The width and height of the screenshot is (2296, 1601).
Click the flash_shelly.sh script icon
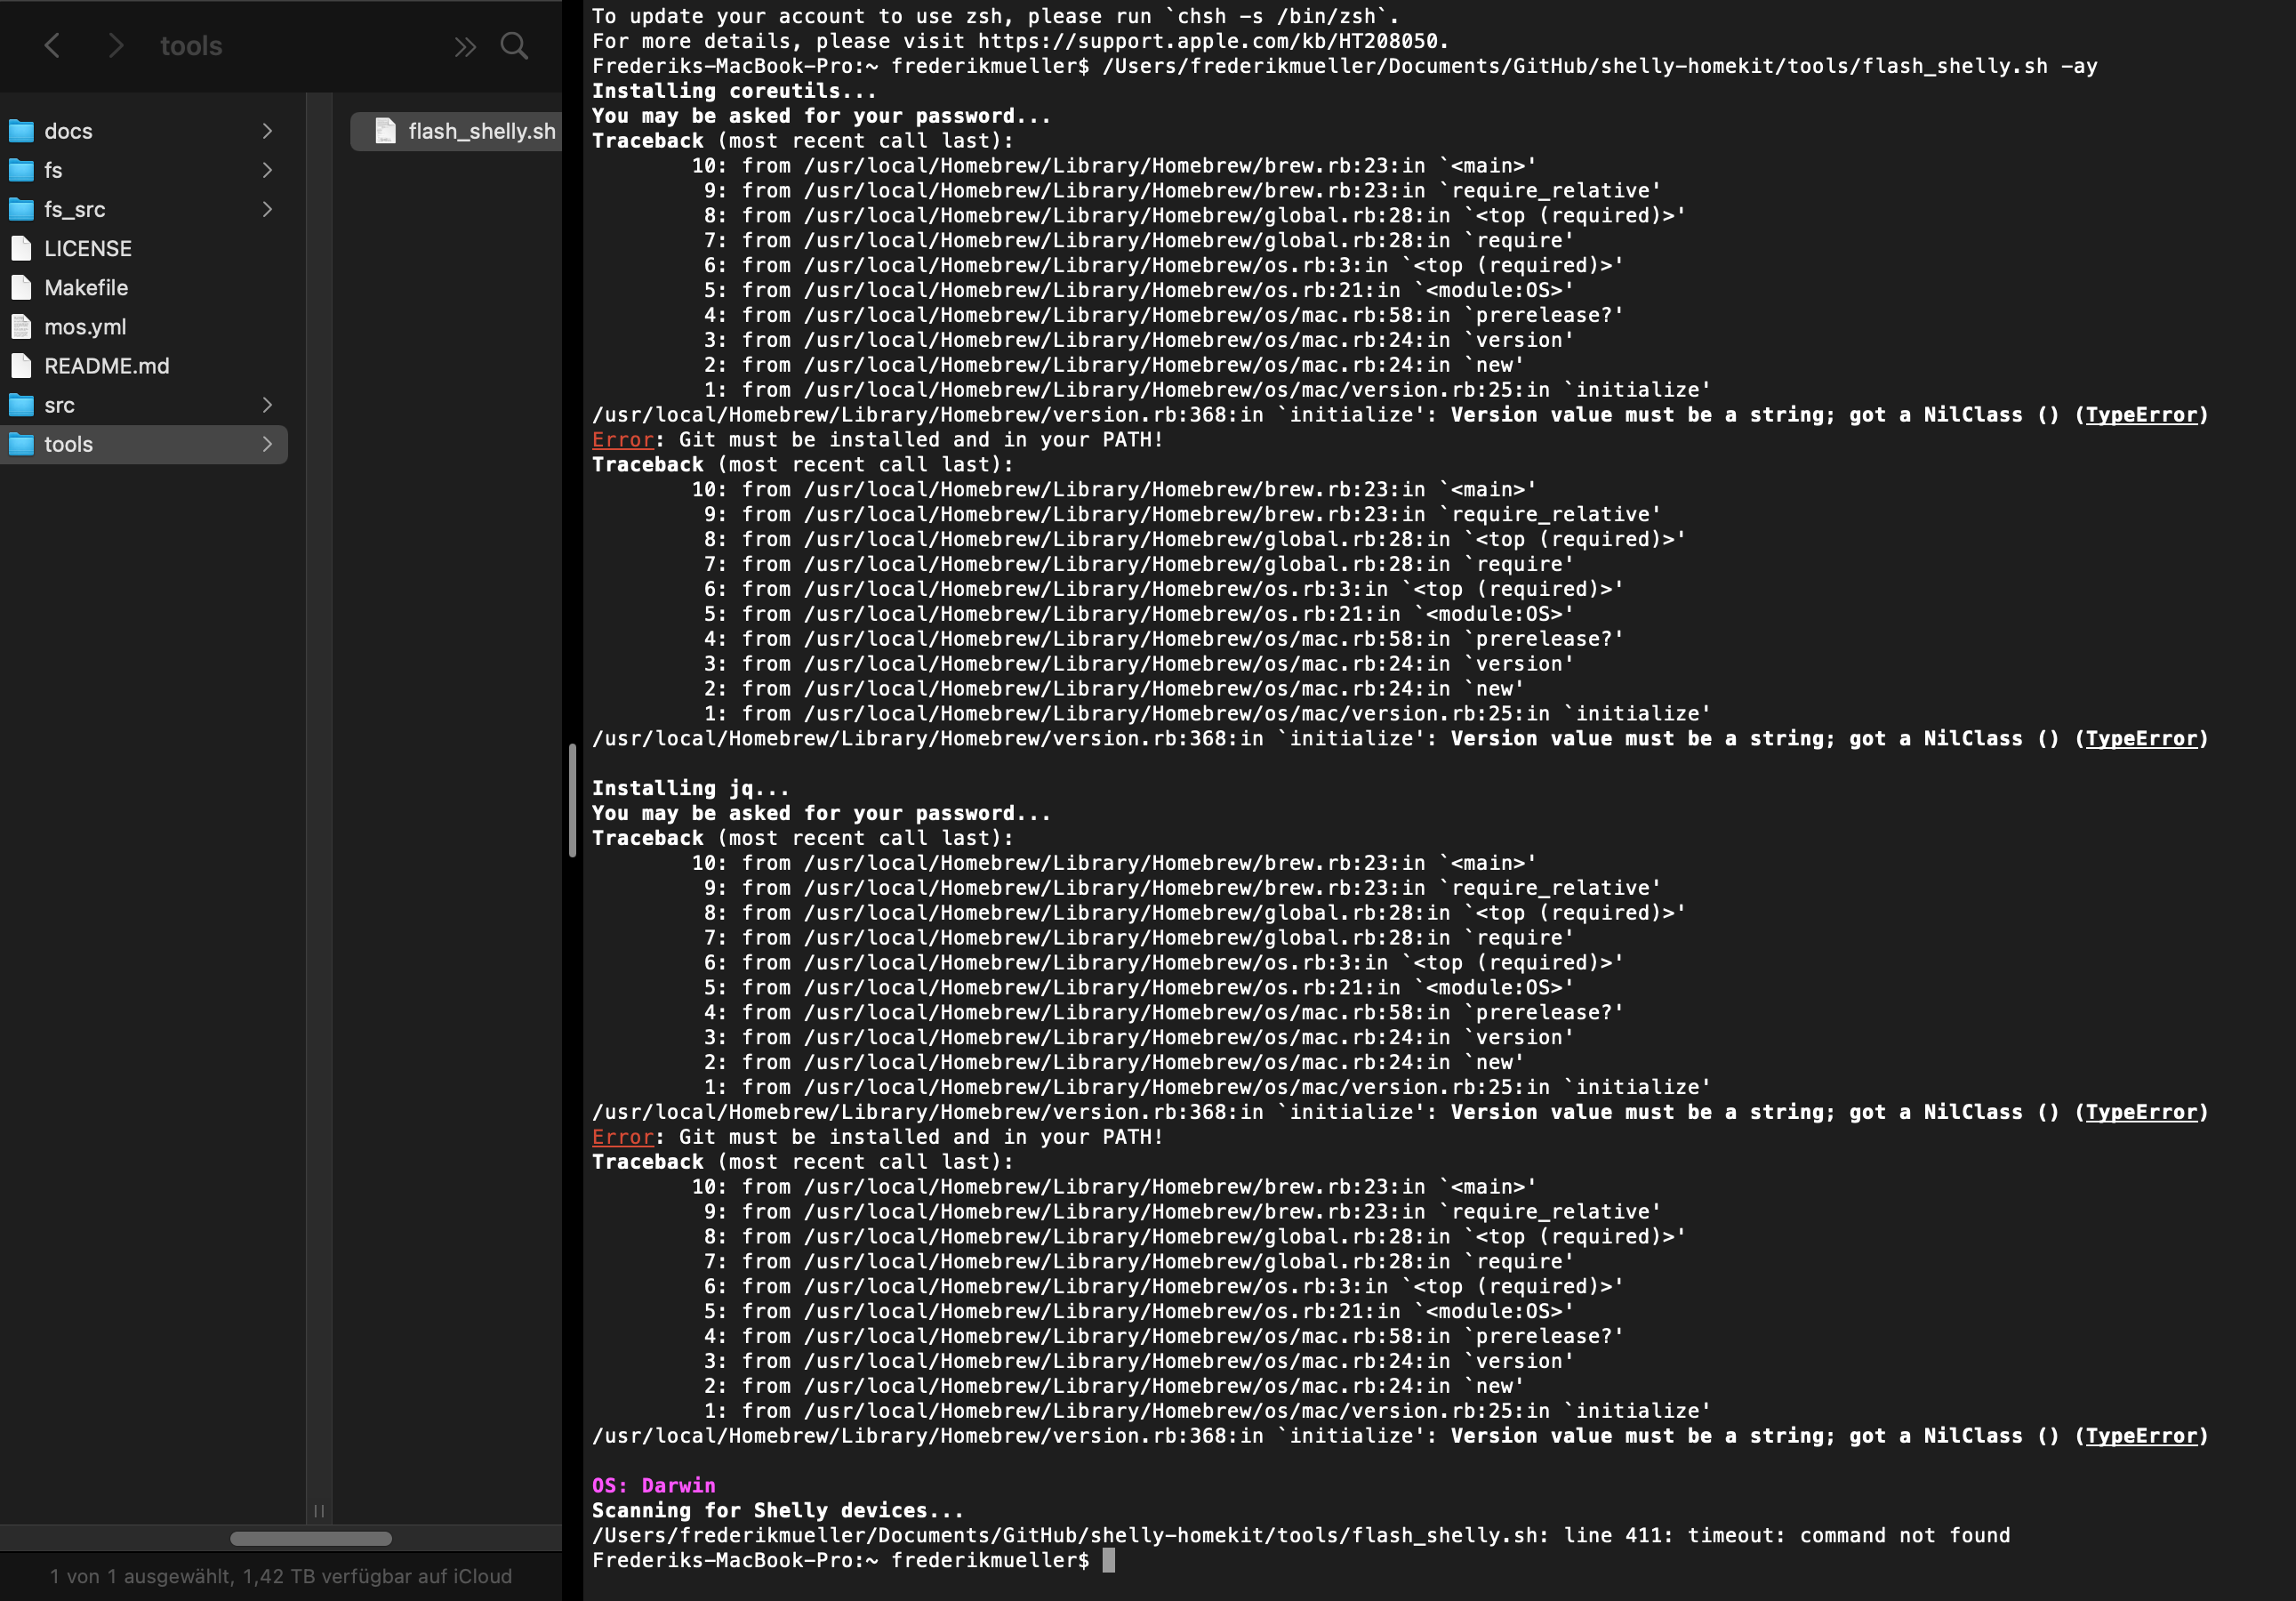point(384,130)
